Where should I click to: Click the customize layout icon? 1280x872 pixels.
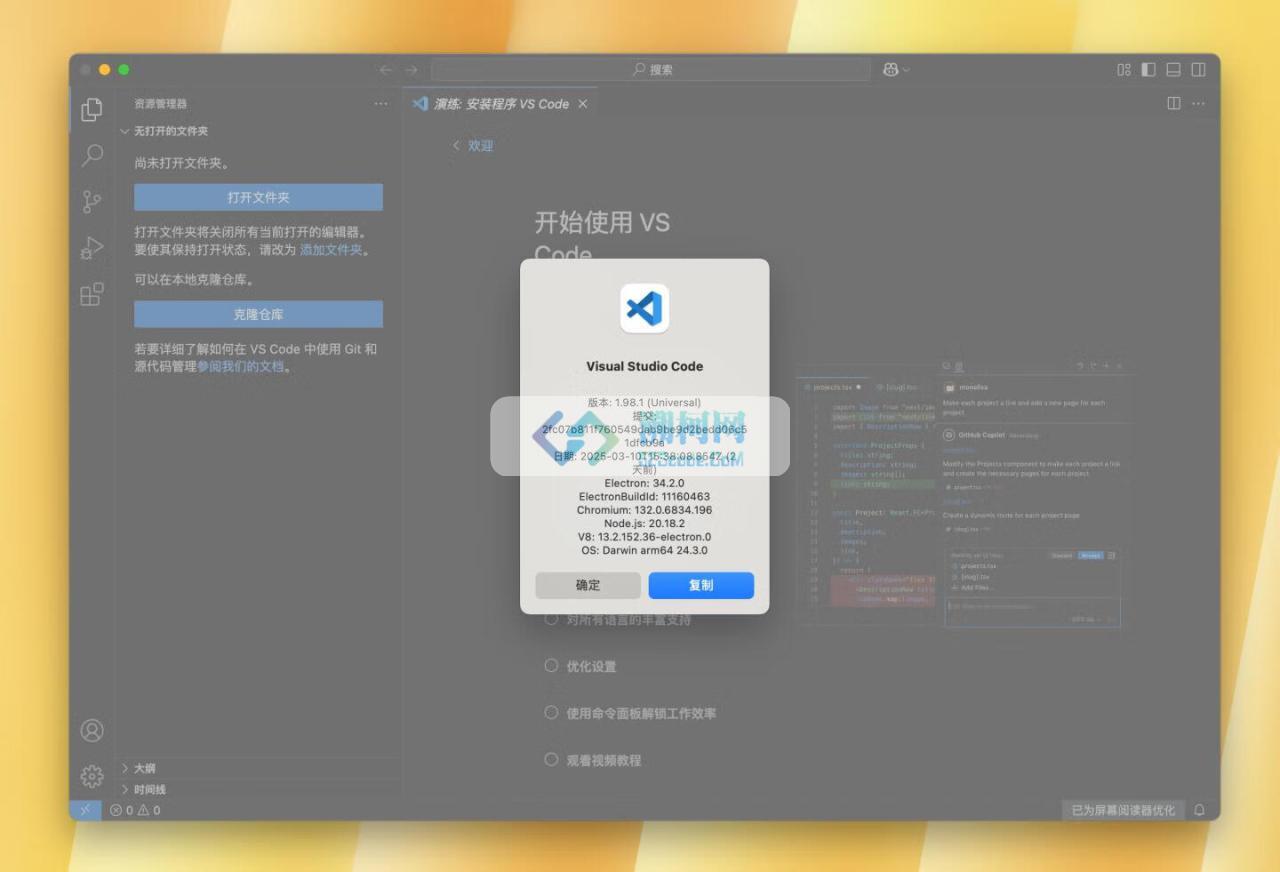tap(1124, 69)
